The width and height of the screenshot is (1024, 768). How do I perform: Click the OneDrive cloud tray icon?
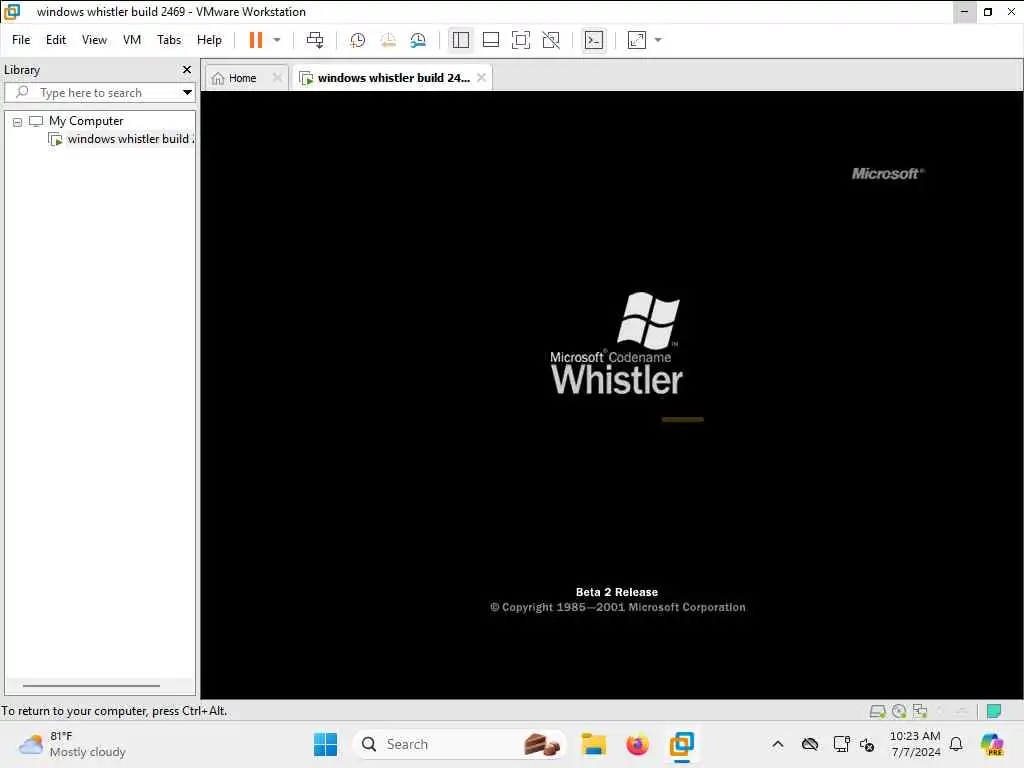pyautogui.click(x=810, y=744)
